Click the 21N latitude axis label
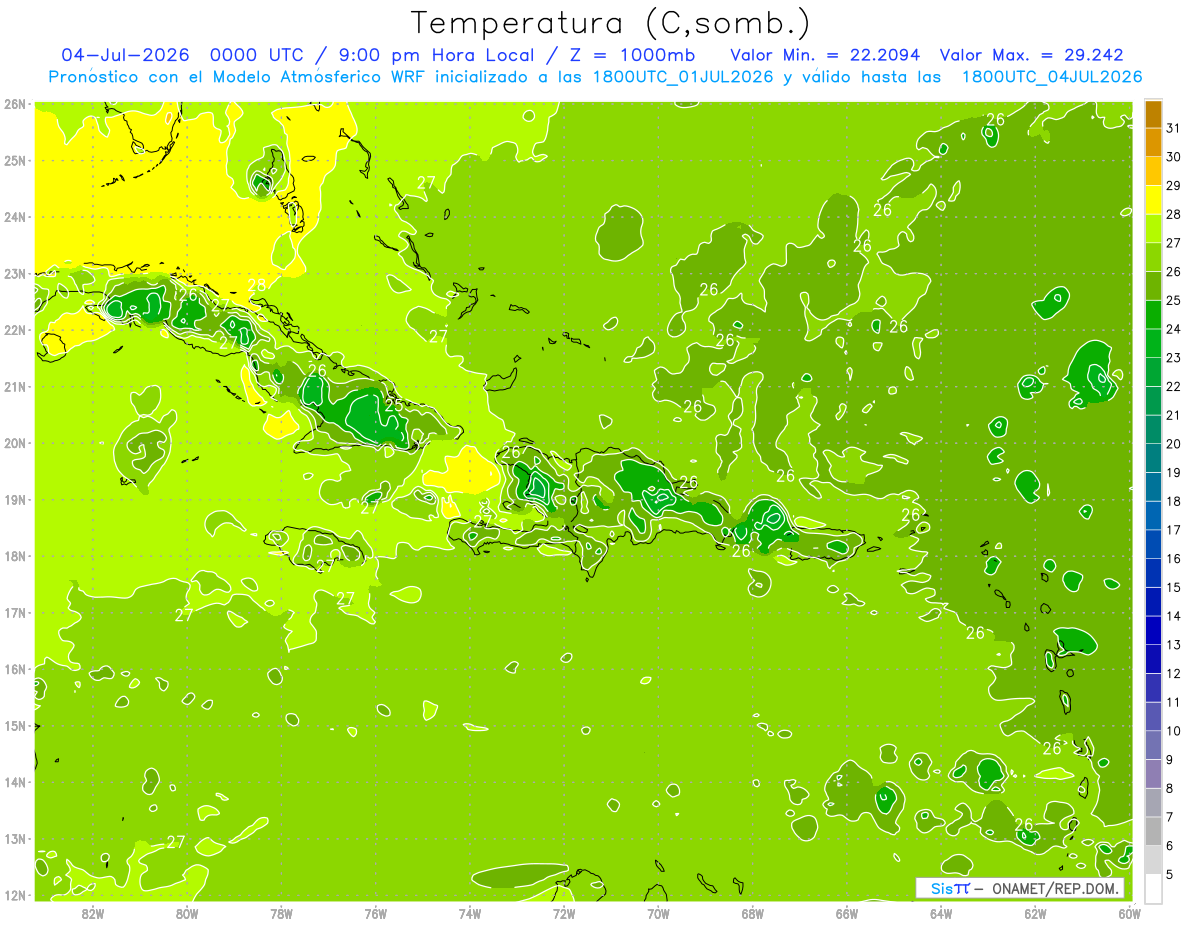The width and height of the screenshot is (1200, 927). click(15, 387)
